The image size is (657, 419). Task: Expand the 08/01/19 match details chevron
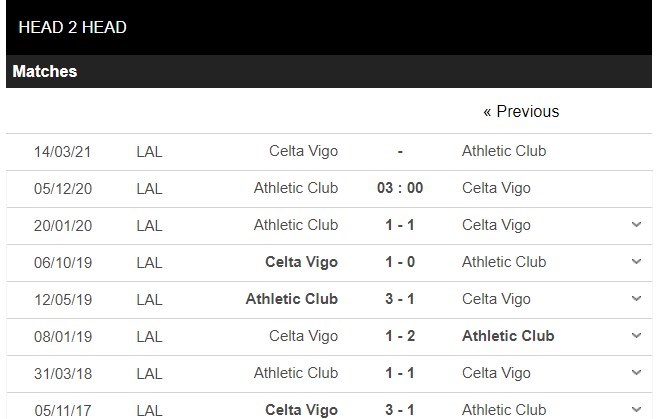coord(637,336)
